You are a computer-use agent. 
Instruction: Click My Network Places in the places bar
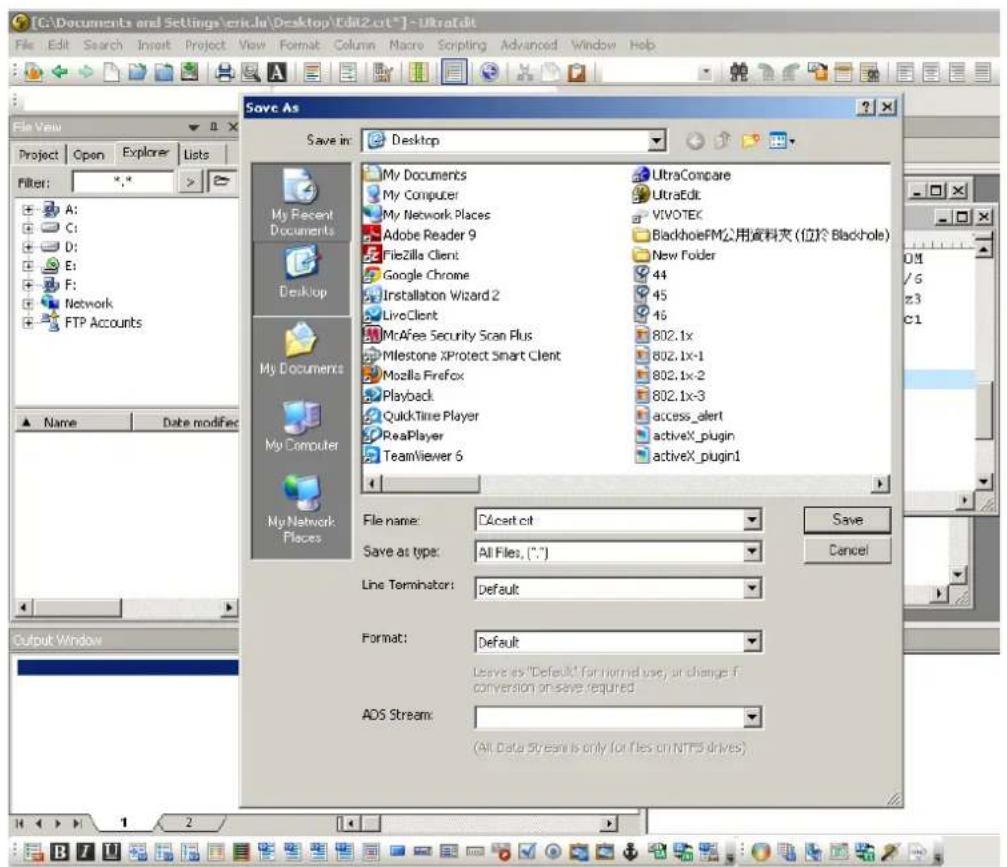coord(302,509)
